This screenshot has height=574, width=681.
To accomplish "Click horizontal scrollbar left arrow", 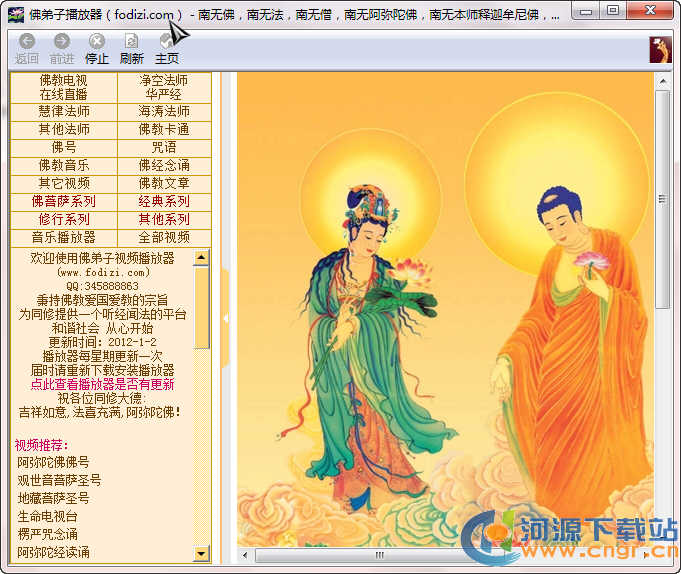I will click(x=245, y=555).
